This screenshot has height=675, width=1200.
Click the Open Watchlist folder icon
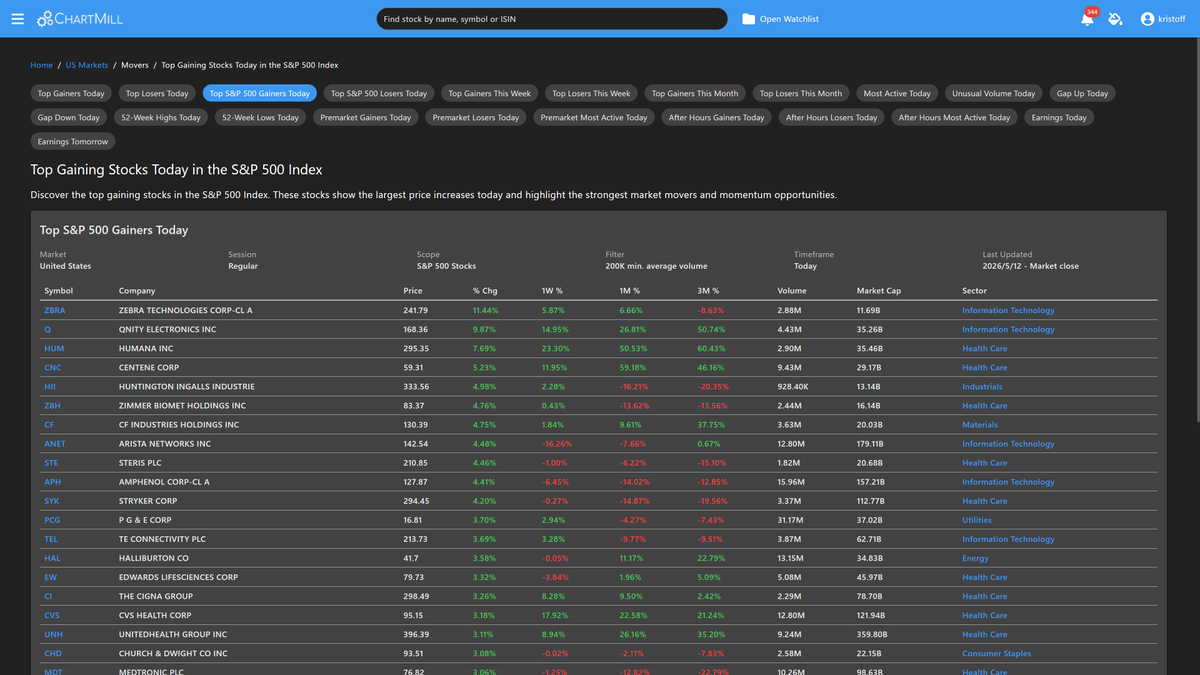click(748, 19)
